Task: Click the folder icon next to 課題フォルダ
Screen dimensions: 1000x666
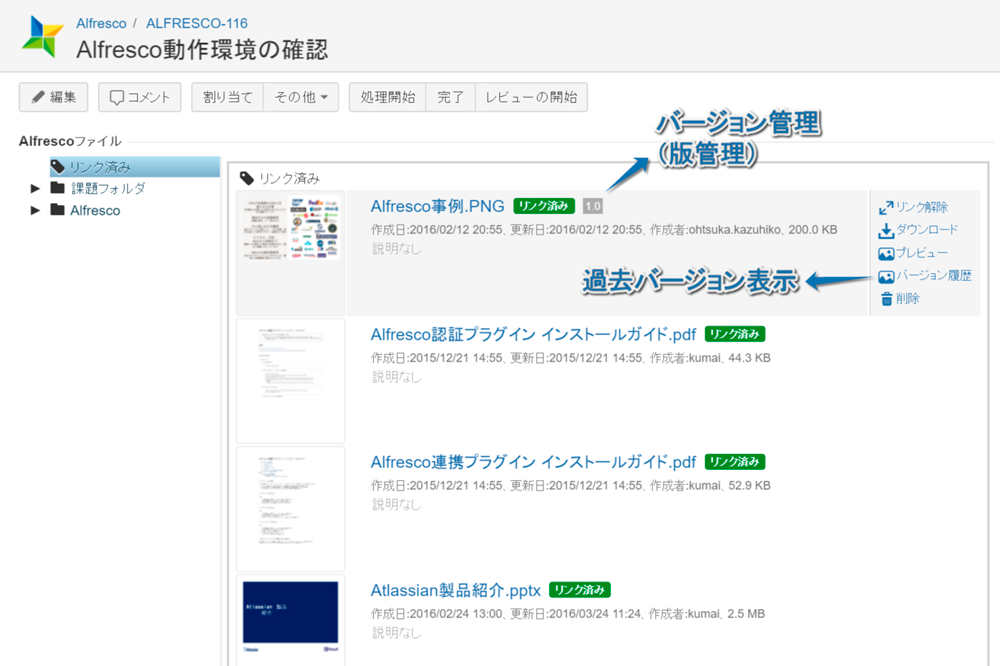Action: pyautogui.click(x=57, y=188)
